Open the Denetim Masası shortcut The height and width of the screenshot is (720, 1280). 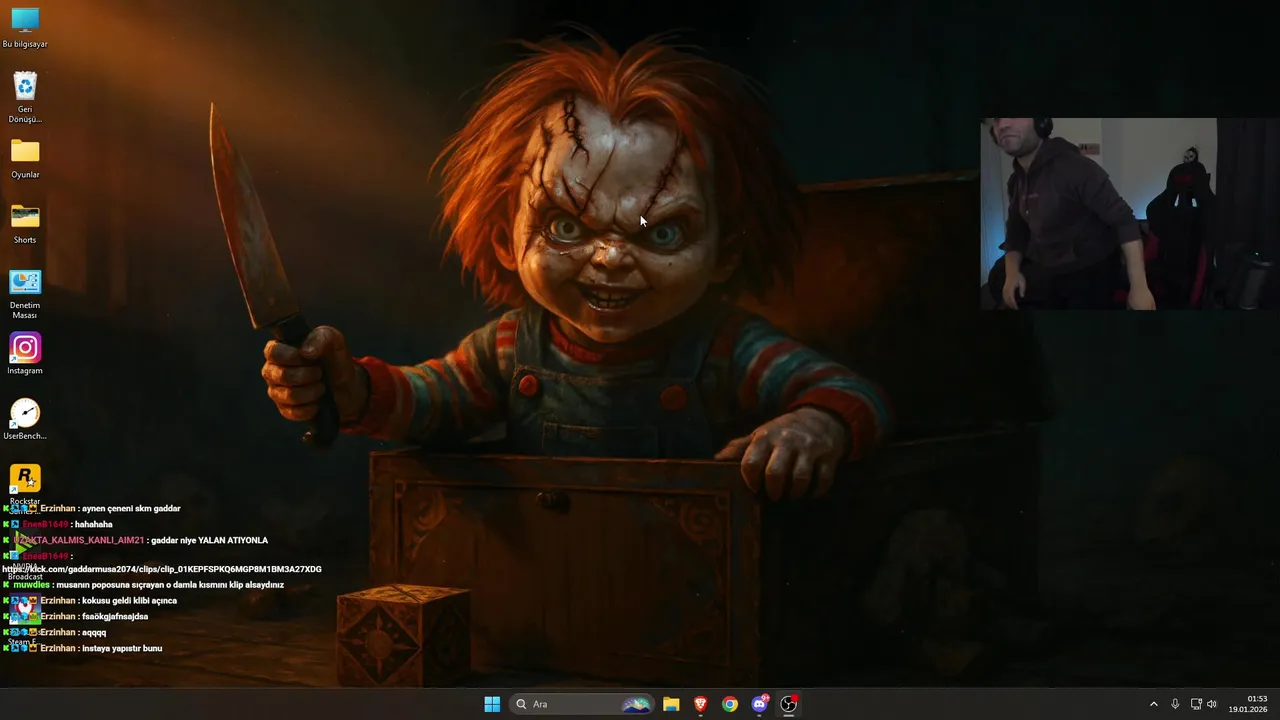(25, 294)
